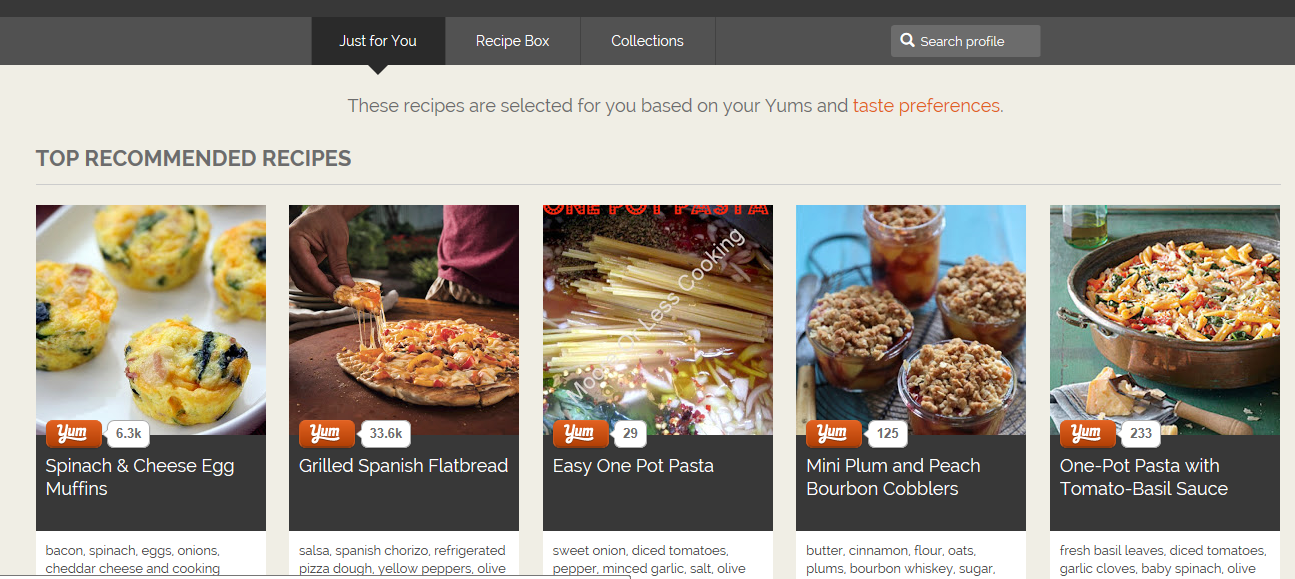Click the 125 yum count badge
The image size is (1295, 579).
pos(887,434)
